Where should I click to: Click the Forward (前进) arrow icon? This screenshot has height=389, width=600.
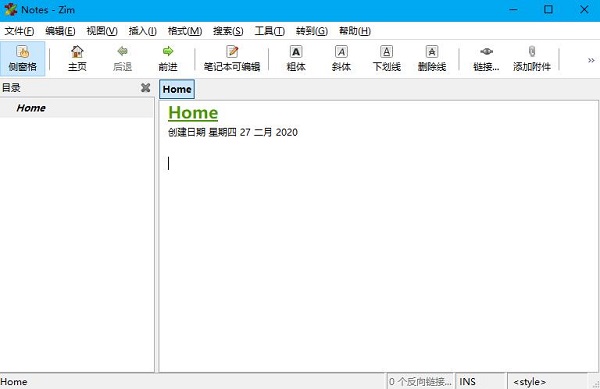tap(168, 51)
